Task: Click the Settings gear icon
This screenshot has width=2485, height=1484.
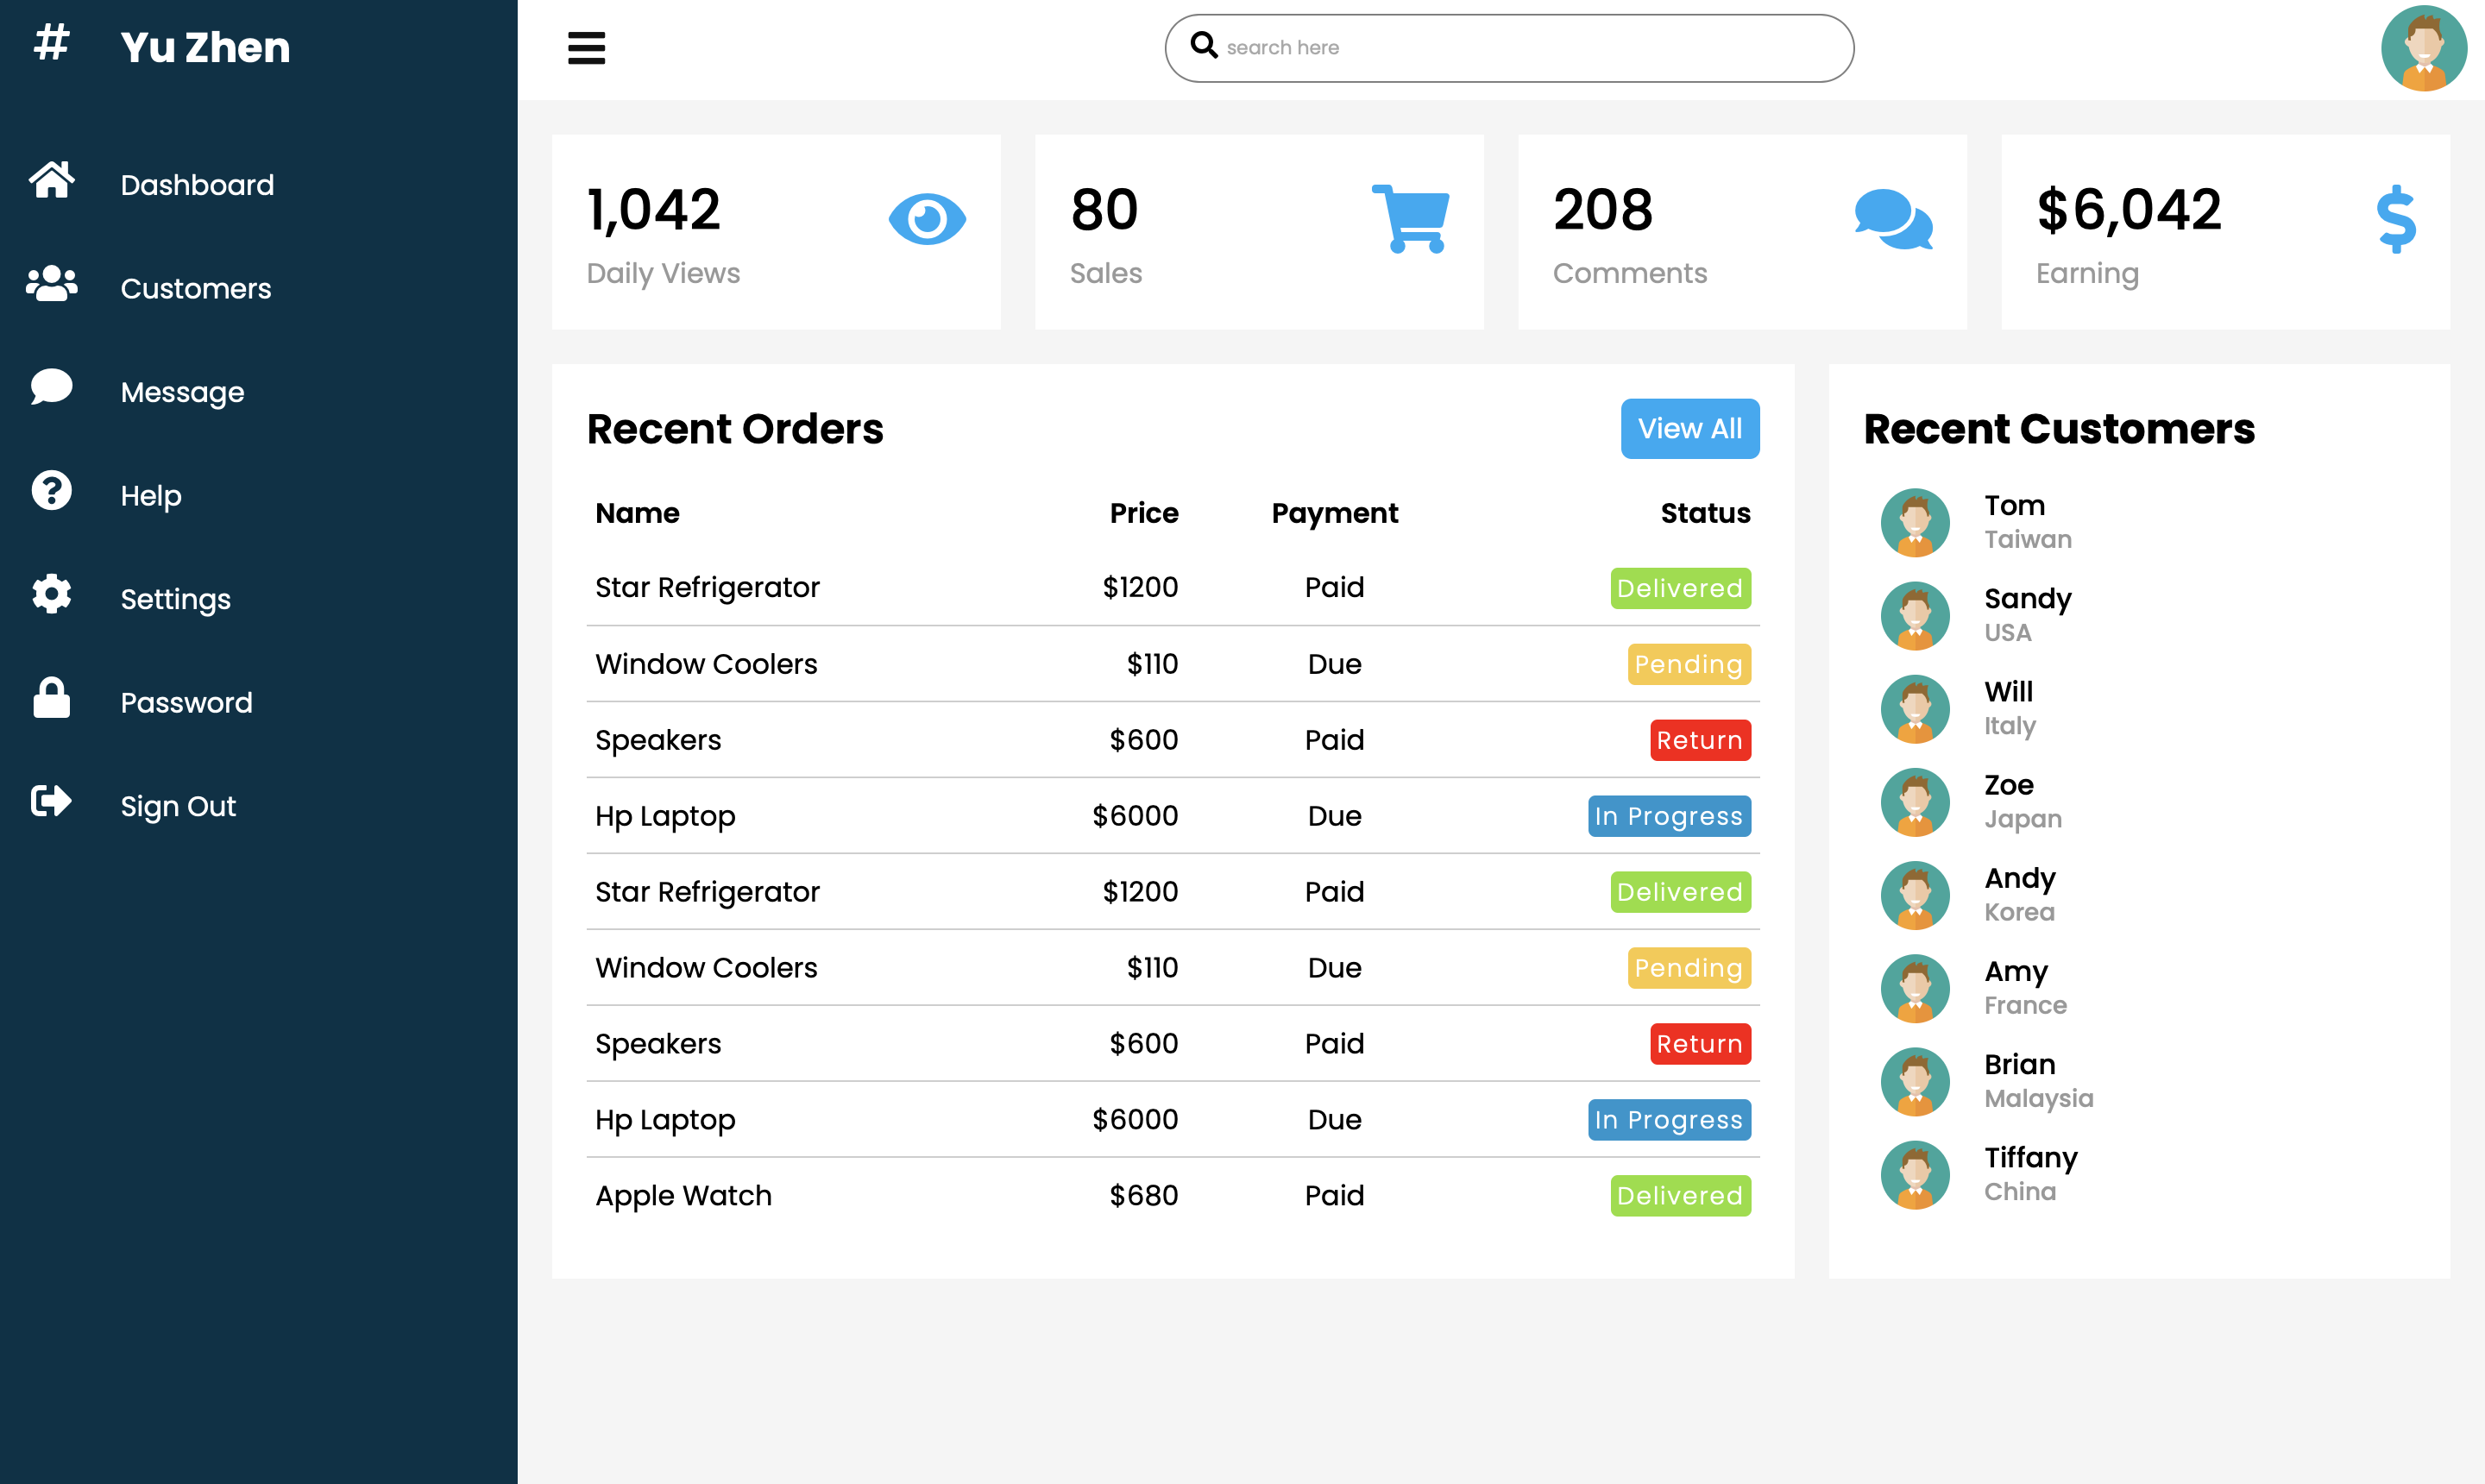Action: (51, 594)
